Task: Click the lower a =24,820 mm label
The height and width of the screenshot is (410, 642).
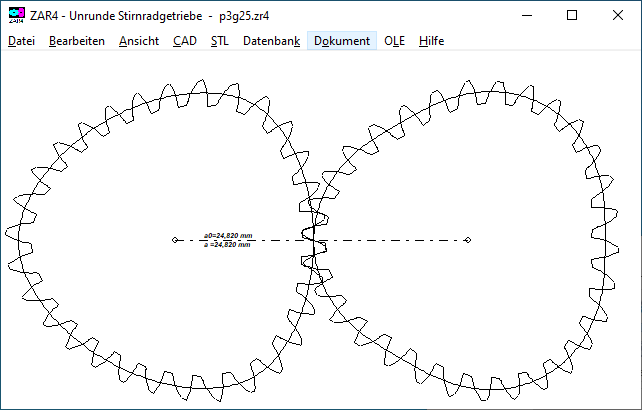Action: (x=227, y=244)
